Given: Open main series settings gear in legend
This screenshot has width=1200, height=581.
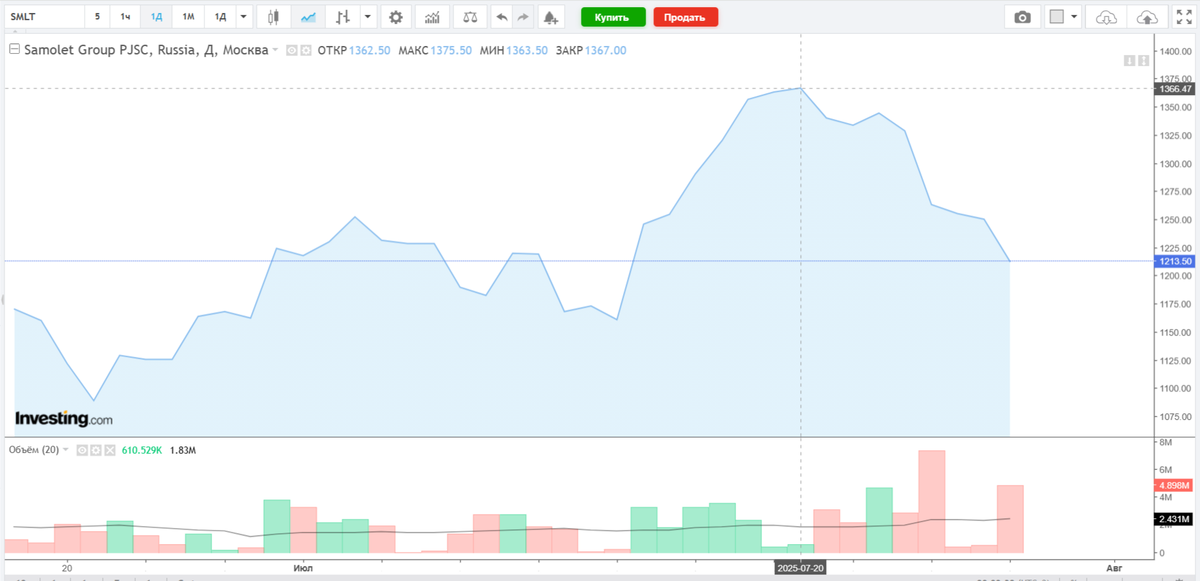Looking at the screenshot, I should [x=305, y=50].
